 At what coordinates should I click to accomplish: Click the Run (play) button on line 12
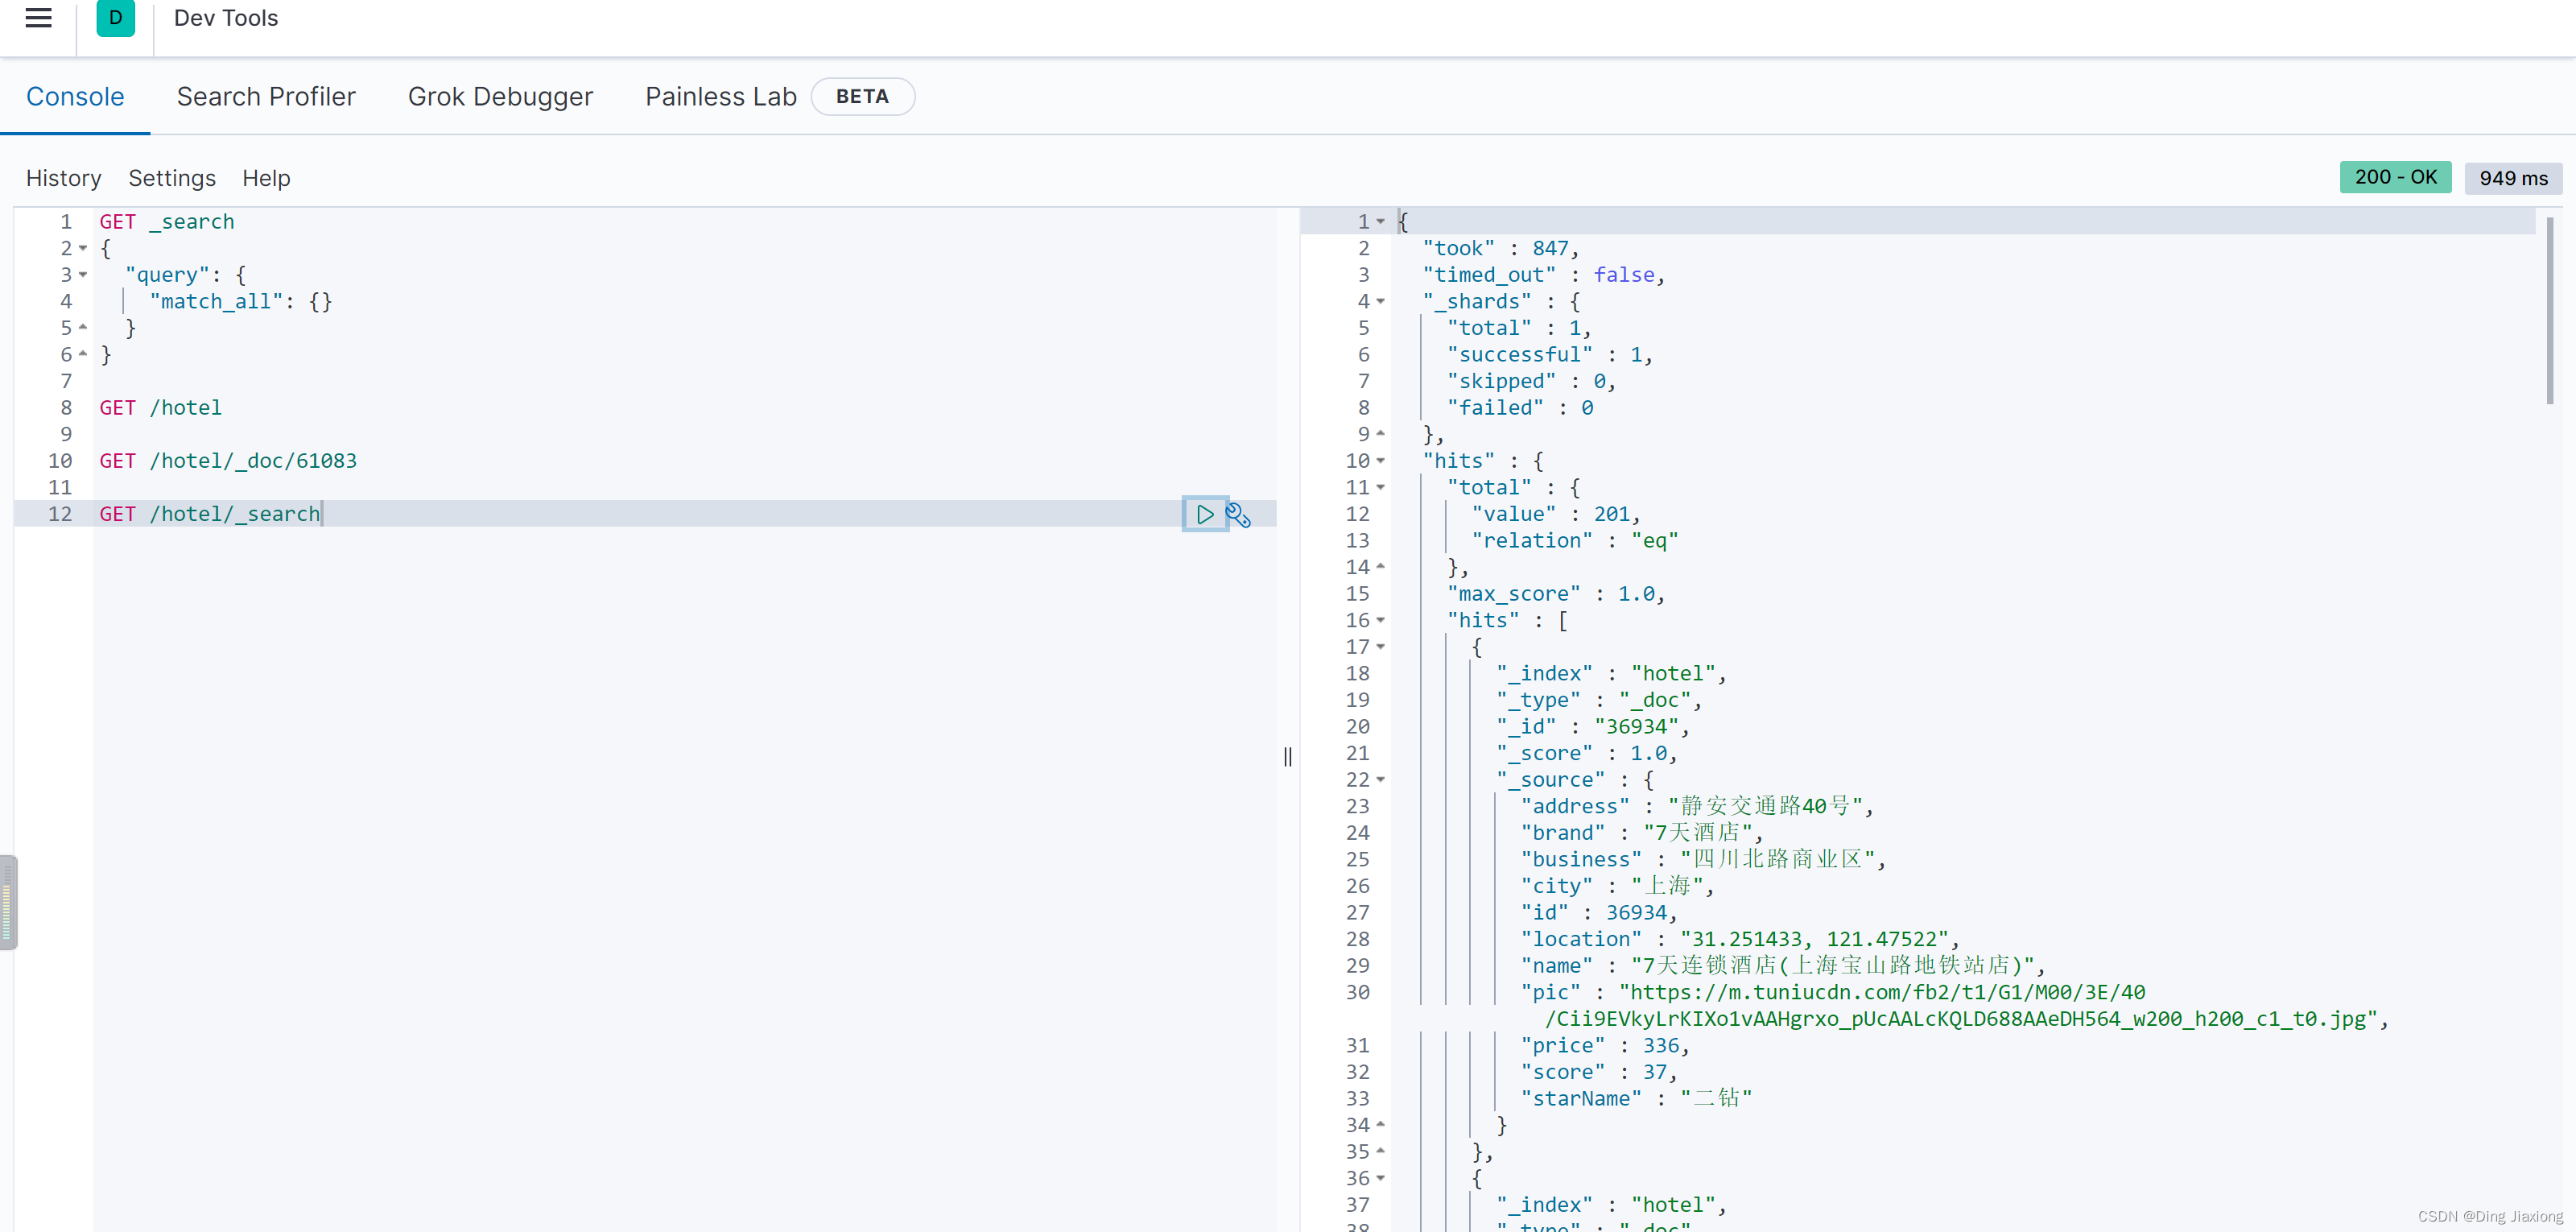point(1204,515)
